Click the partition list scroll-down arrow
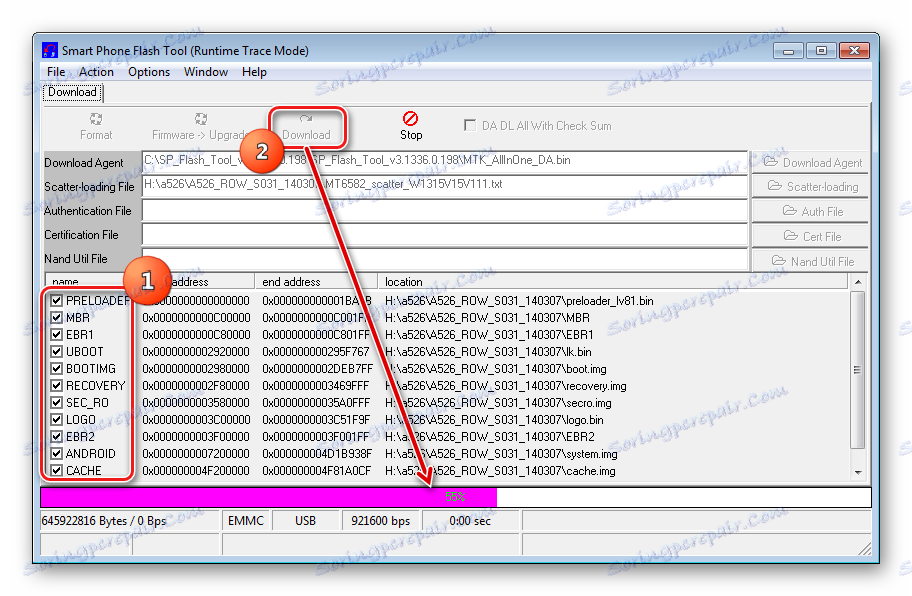This screenshot has height=596, width=912. point(857,472)
